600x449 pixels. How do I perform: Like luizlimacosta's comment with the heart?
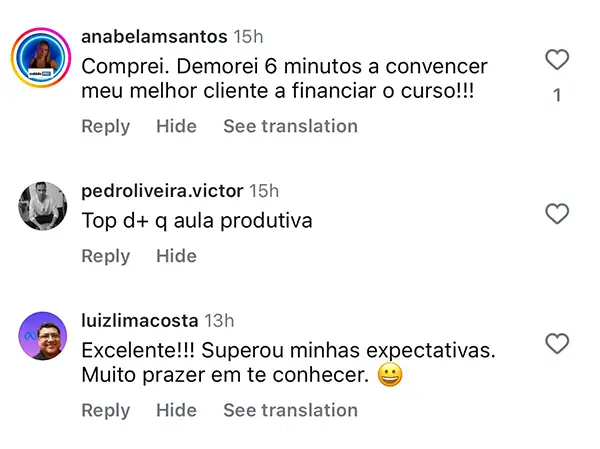point(557,345)
